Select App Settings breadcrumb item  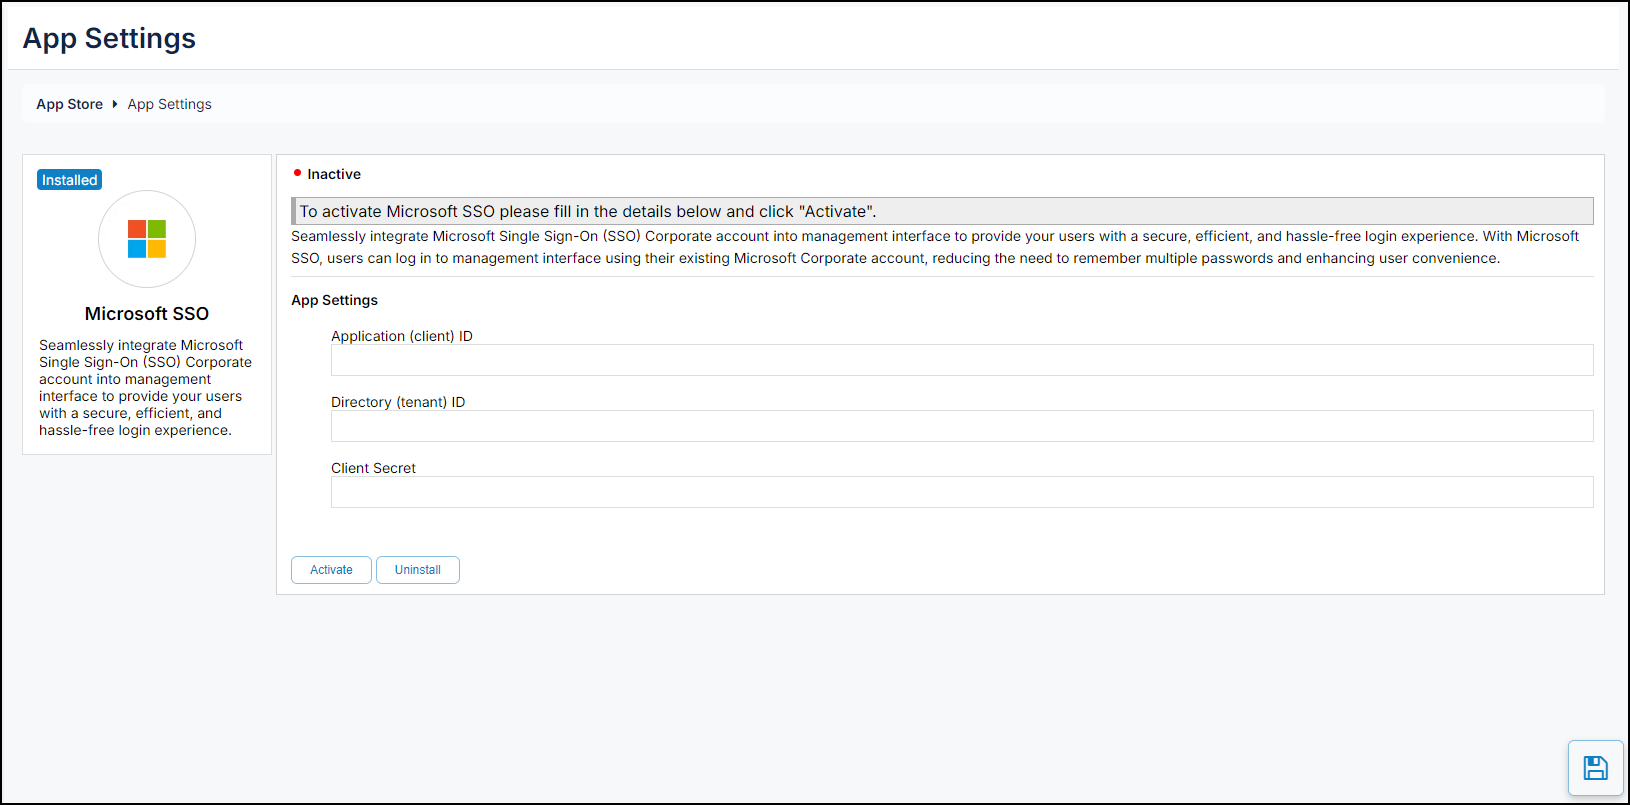tap(169, 104)
